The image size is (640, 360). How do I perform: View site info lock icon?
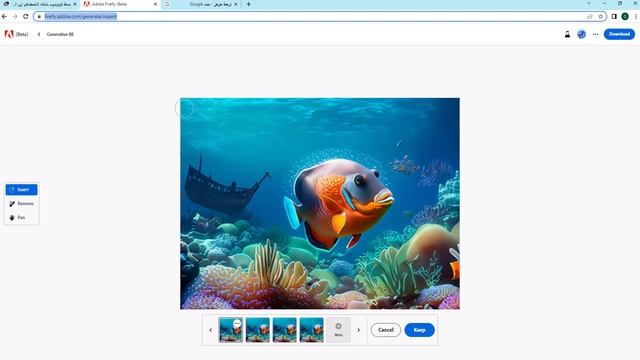pos(39,16)
